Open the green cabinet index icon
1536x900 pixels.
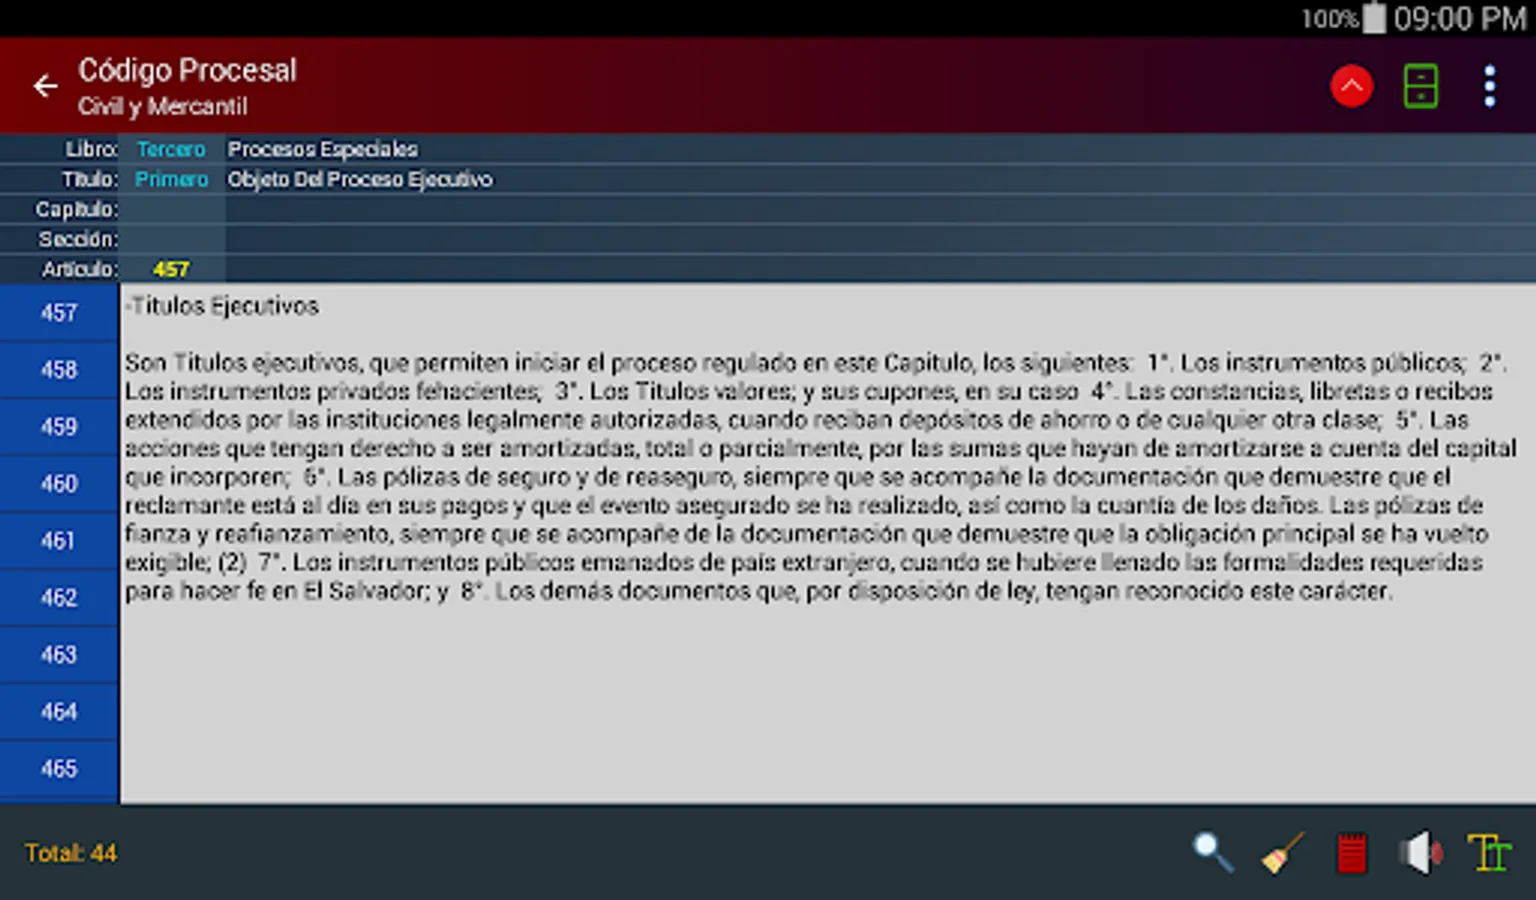tap(1421, 86)
